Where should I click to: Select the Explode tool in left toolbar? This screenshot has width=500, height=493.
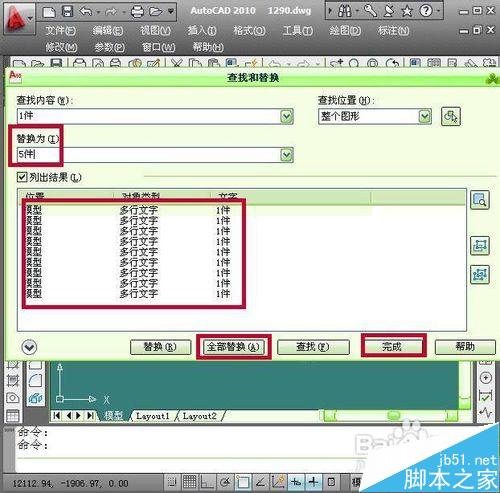click(35, 398)
